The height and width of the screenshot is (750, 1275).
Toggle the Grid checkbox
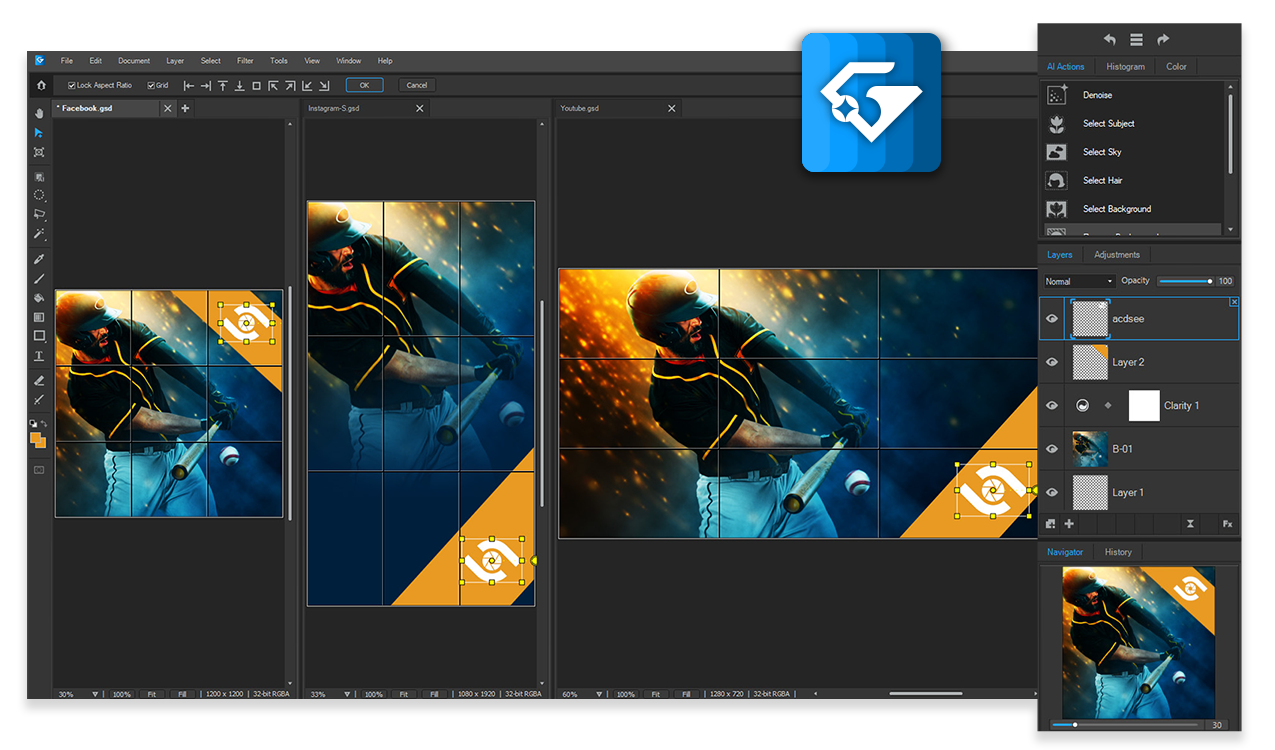pyautogui.click(x=151, y=86)
